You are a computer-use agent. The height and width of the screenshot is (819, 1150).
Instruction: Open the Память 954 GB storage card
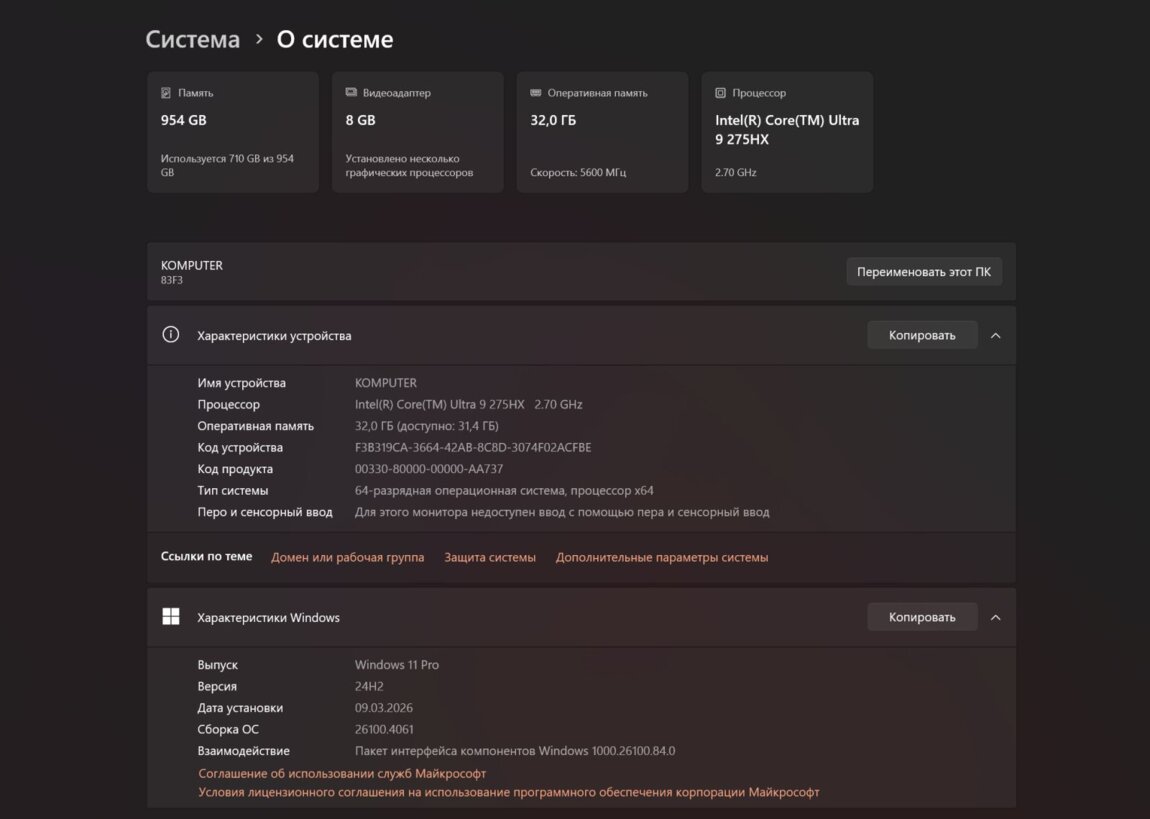[233, 132]
